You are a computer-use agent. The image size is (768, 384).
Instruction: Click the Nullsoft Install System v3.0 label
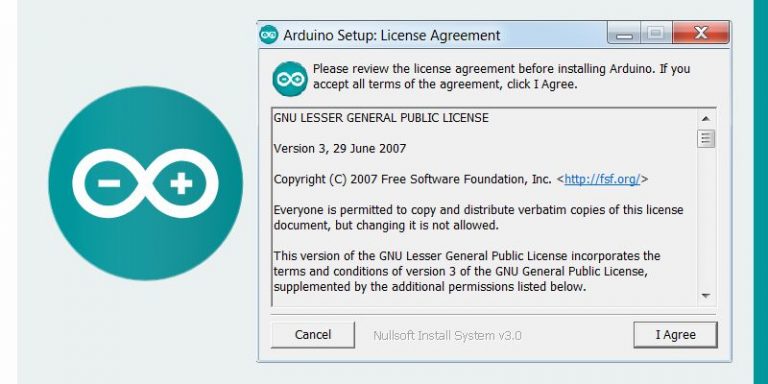coord(447,336)
